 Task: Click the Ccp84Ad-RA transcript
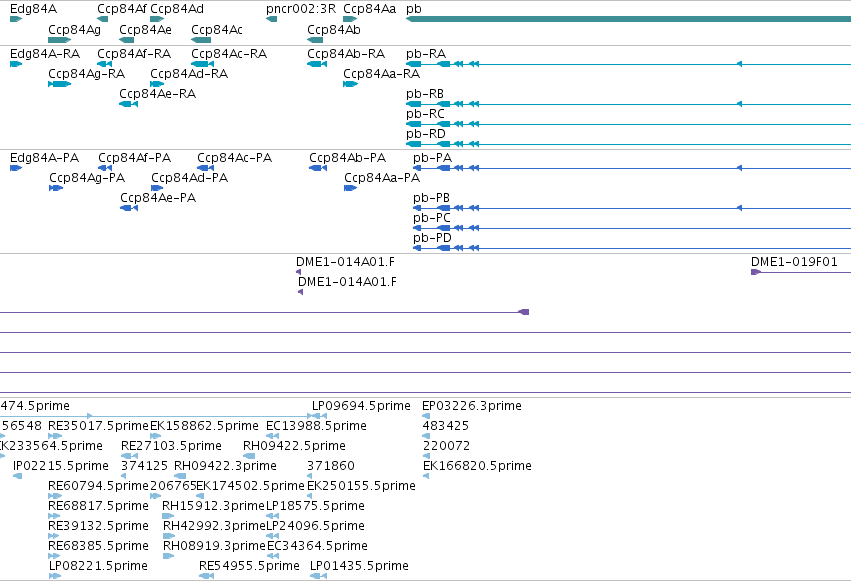157,84
